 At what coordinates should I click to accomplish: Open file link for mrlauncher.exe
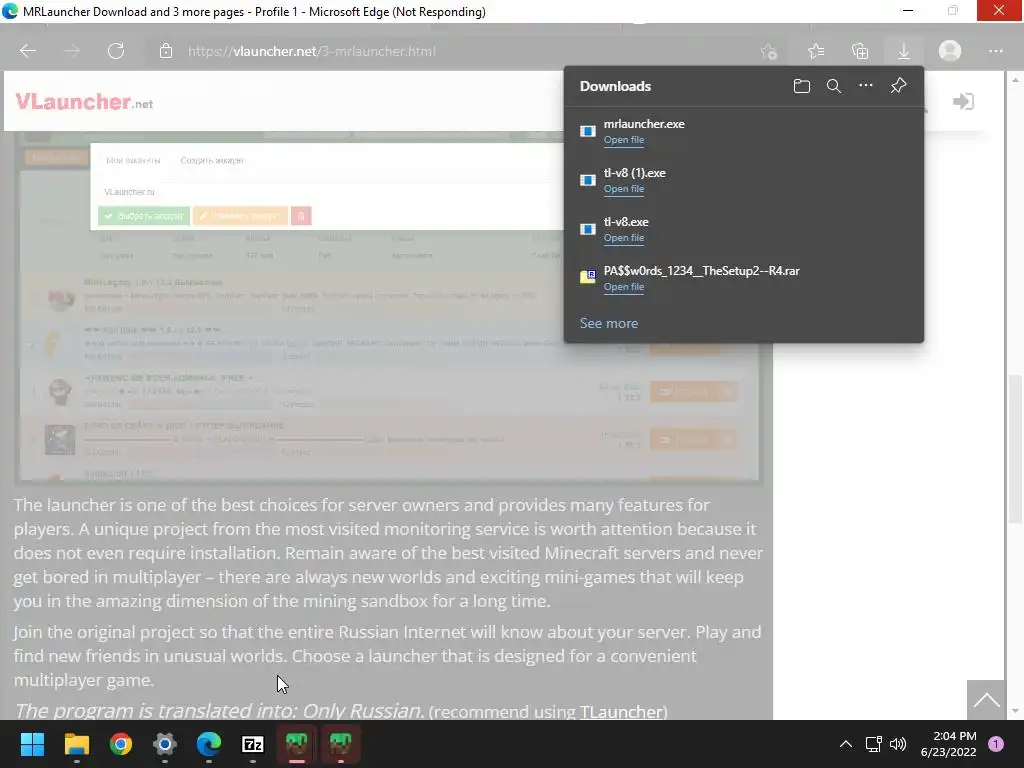pos(624,140)
